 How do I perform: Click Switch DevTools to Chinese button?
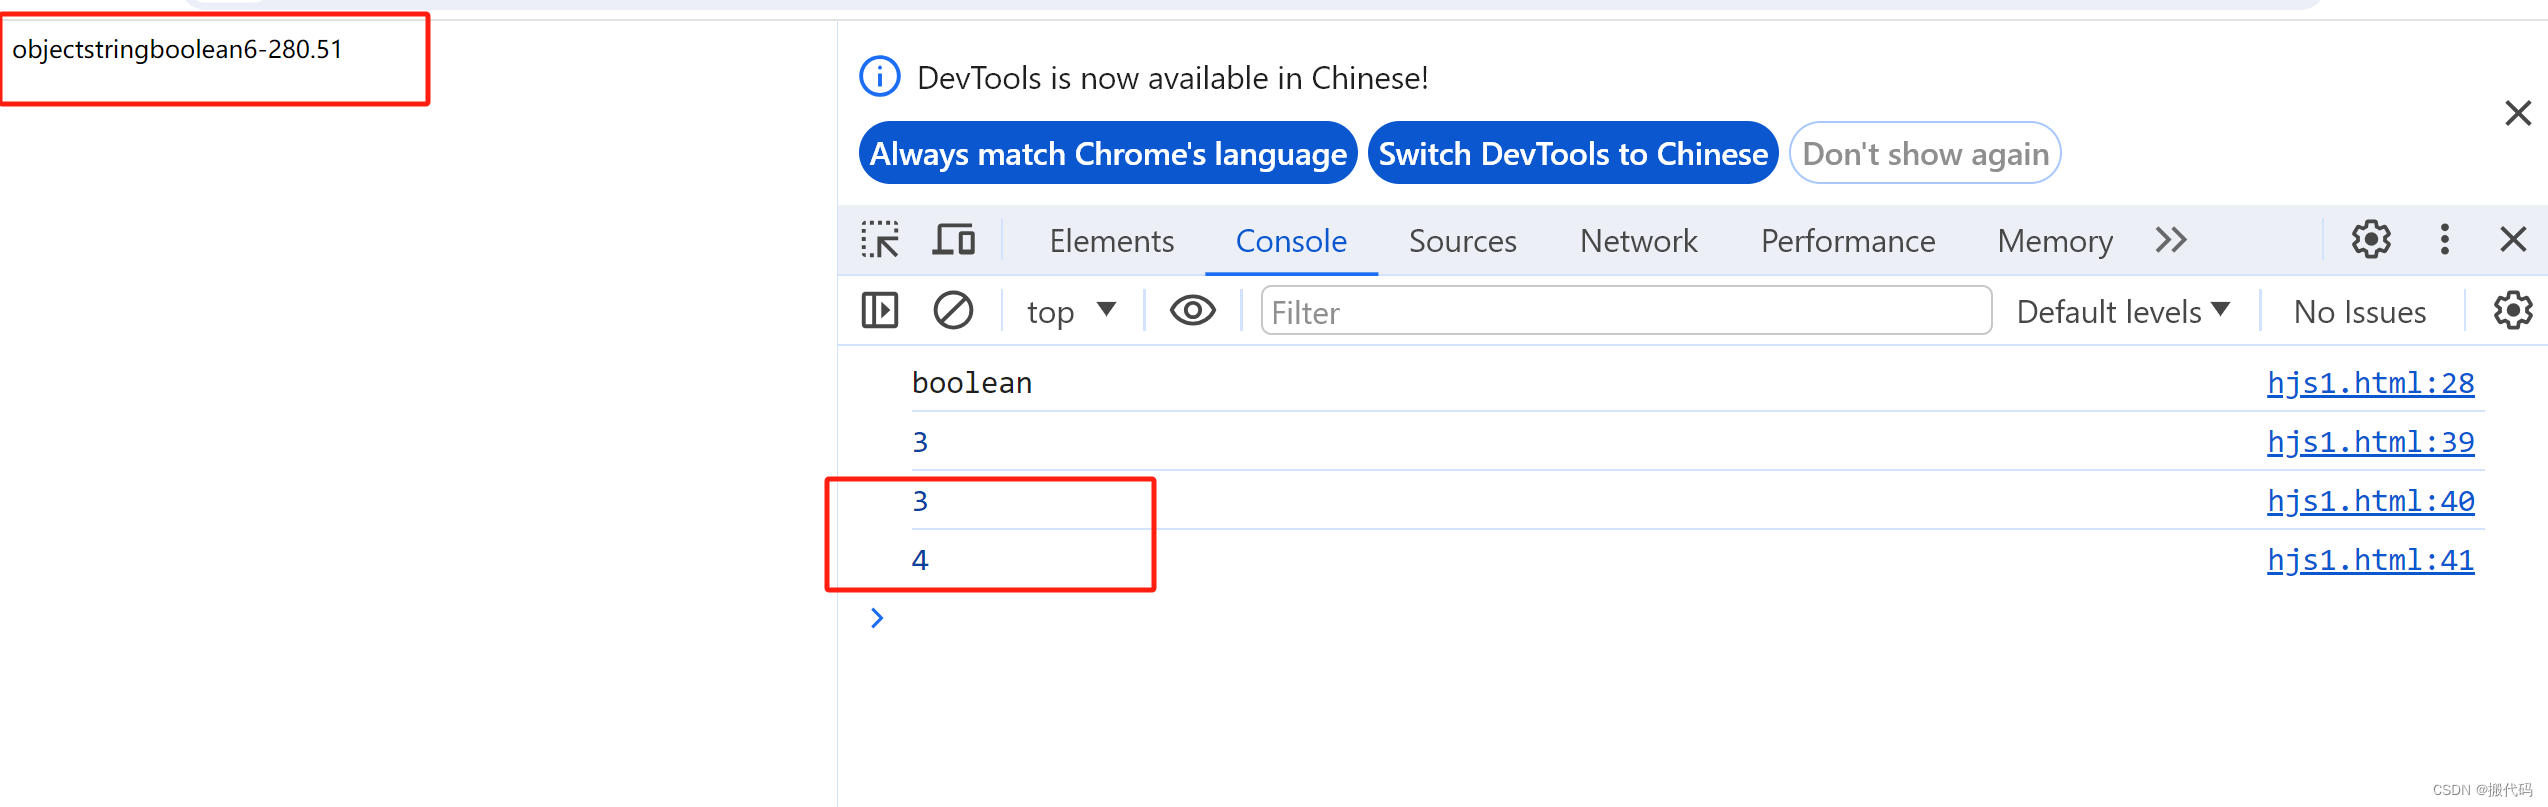(x=1573, y=153)
